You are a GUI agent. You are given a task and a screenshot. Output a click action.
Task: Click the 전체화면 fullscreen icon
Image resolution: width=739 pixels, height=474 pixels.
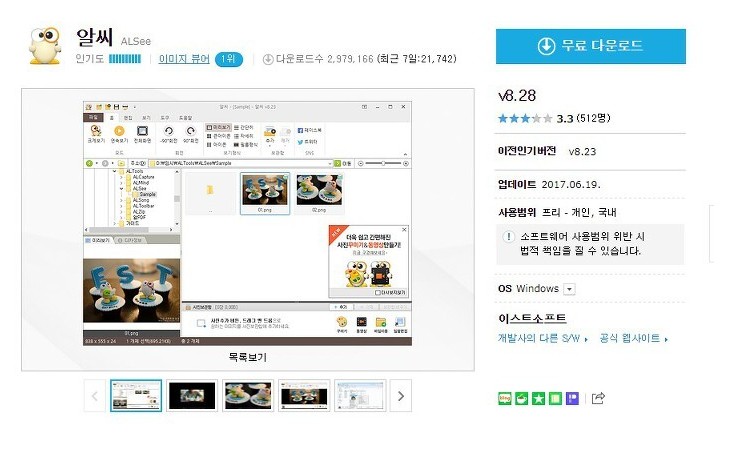point(142,131)
